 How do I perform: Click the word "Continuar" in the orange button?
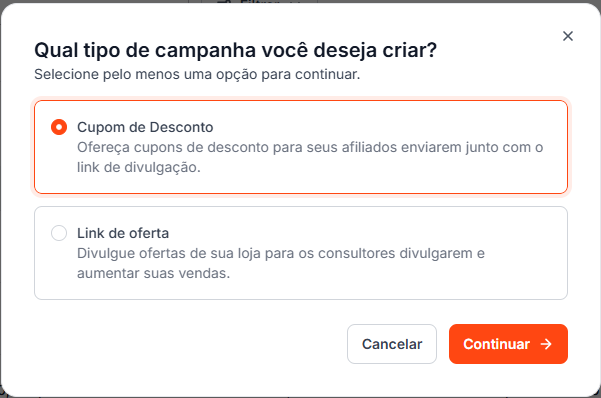pyautogui.click(x=496, y=344)
